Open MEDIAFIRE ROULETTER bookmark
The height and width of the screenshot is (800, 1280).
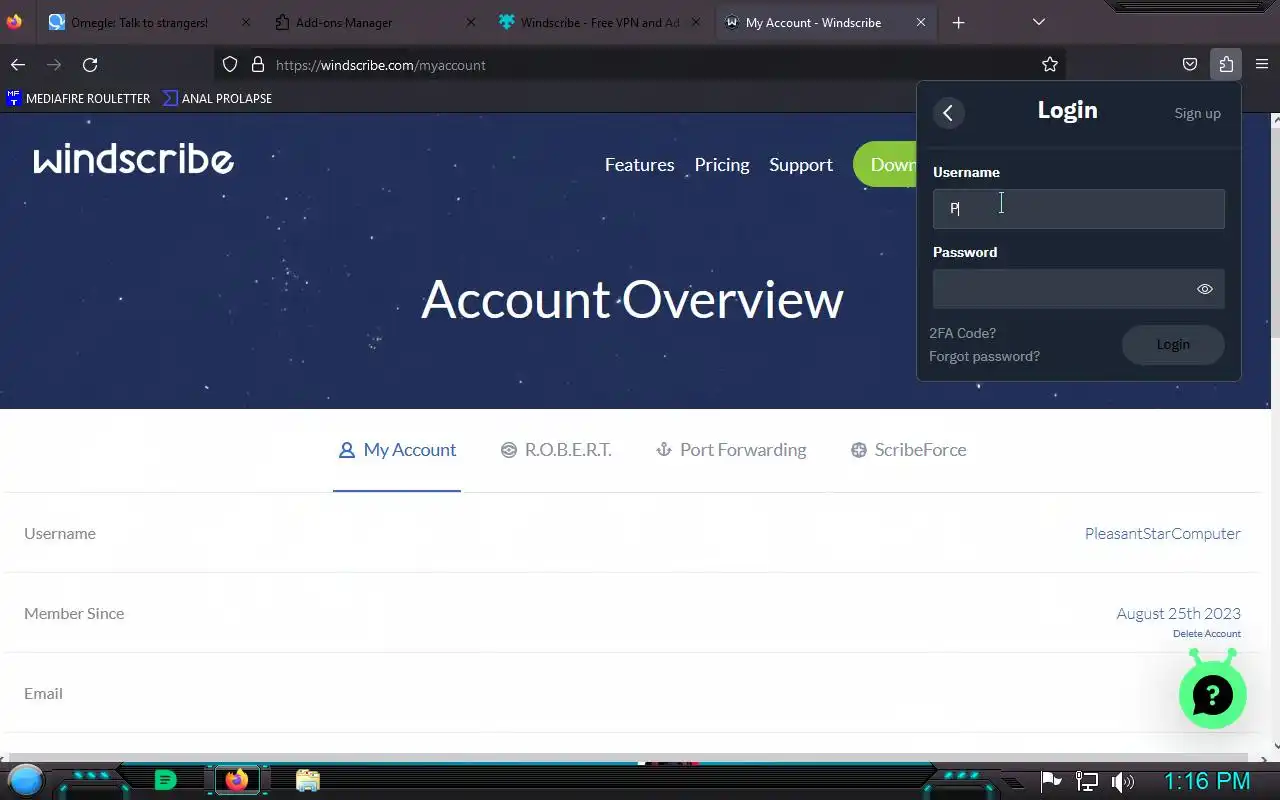pos(78,99)
